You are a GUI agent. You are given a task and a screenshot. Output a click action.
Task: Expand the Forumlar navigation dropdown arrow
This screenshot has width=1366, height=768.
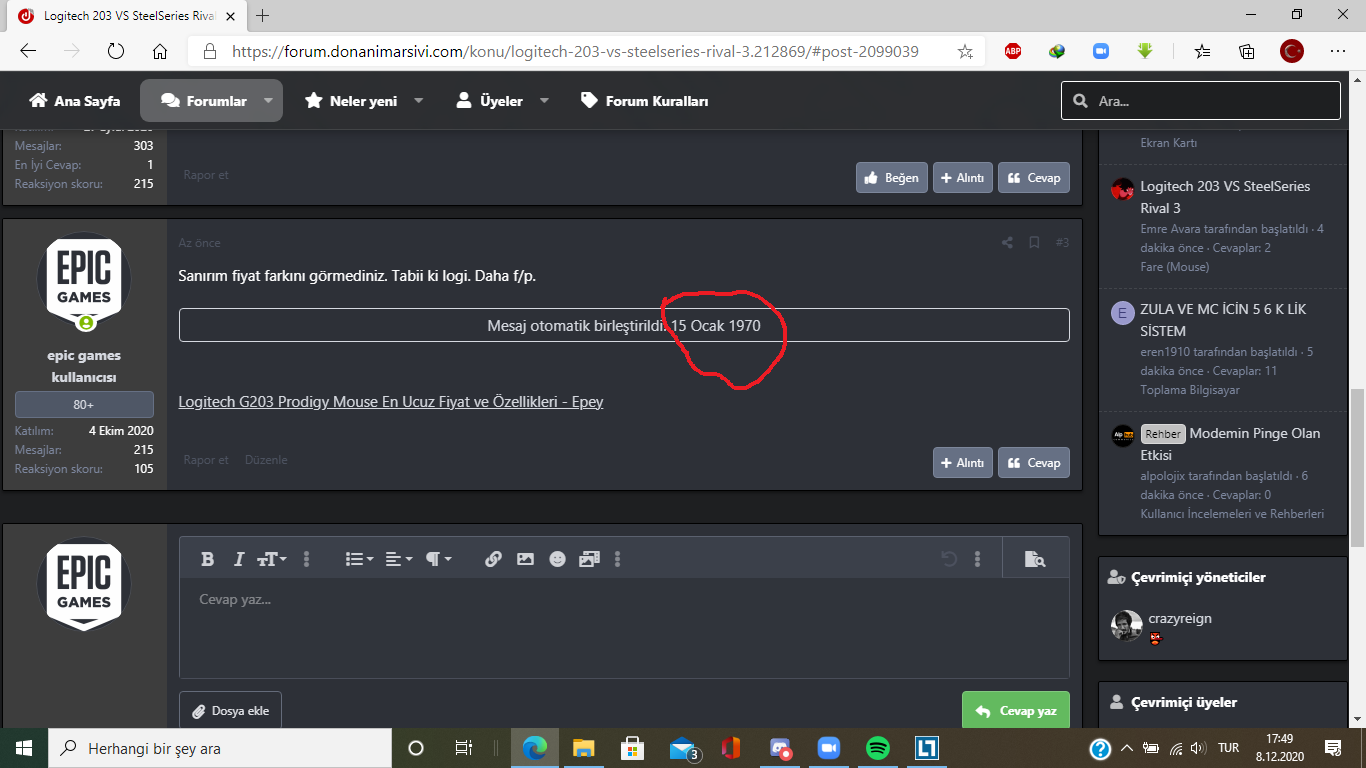pos(268,101)
